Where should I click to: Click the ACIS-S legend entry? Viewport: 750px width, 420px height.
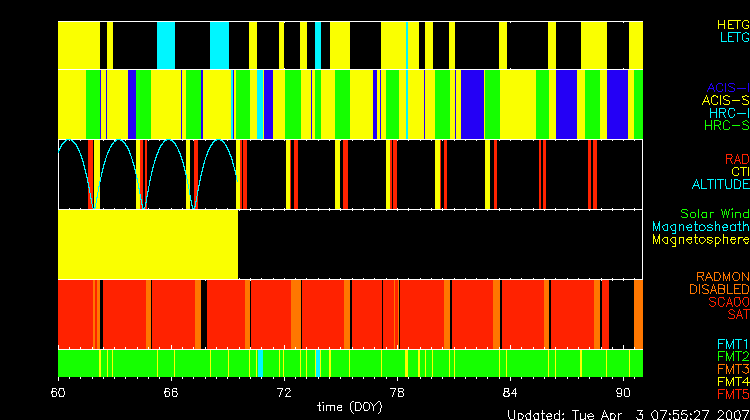725,100
